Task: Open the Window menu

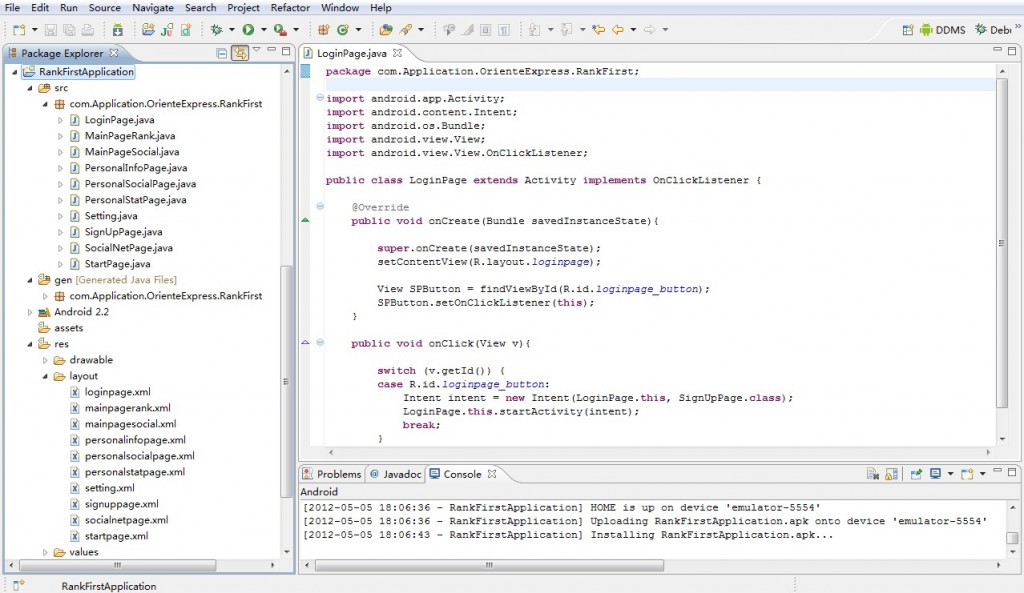Action: pos(340,8)
